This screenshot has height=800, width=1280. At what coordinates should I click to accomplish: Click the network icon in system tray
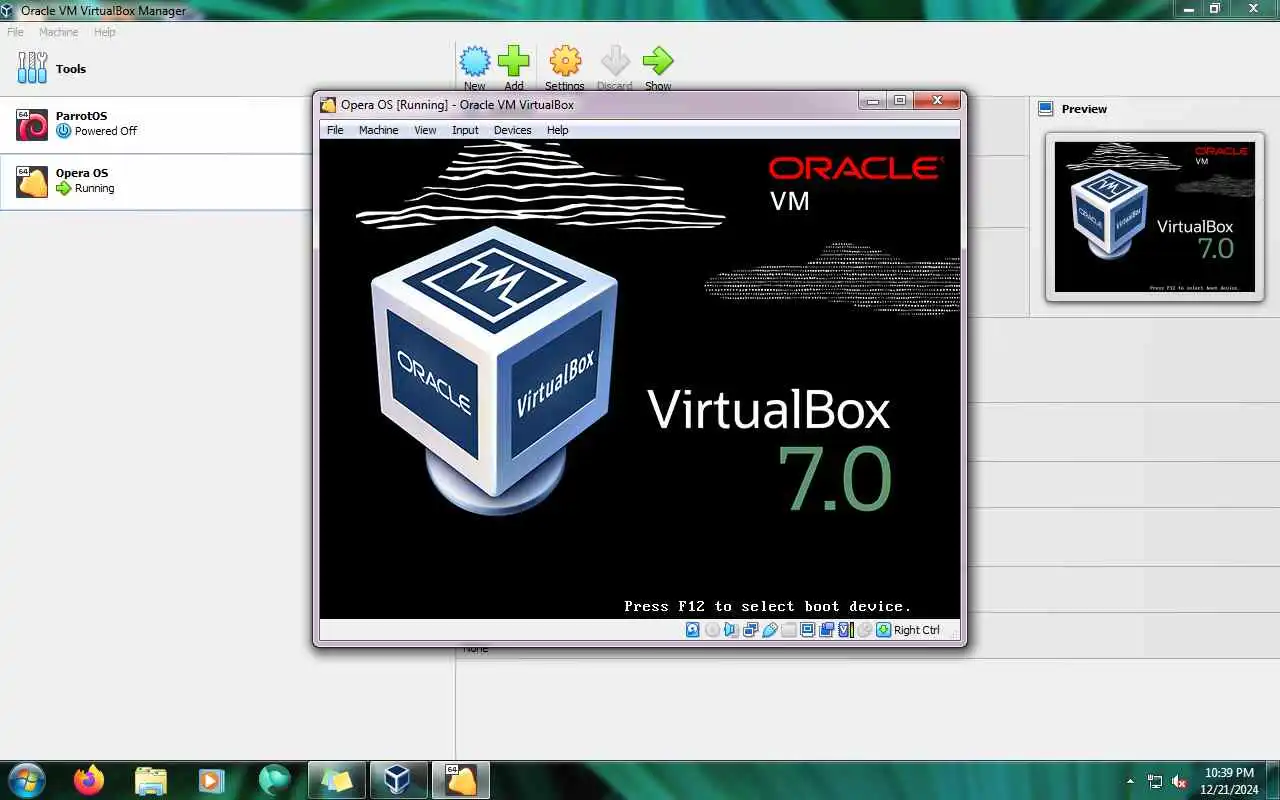pyautogui.click(x=1155, y=781)
